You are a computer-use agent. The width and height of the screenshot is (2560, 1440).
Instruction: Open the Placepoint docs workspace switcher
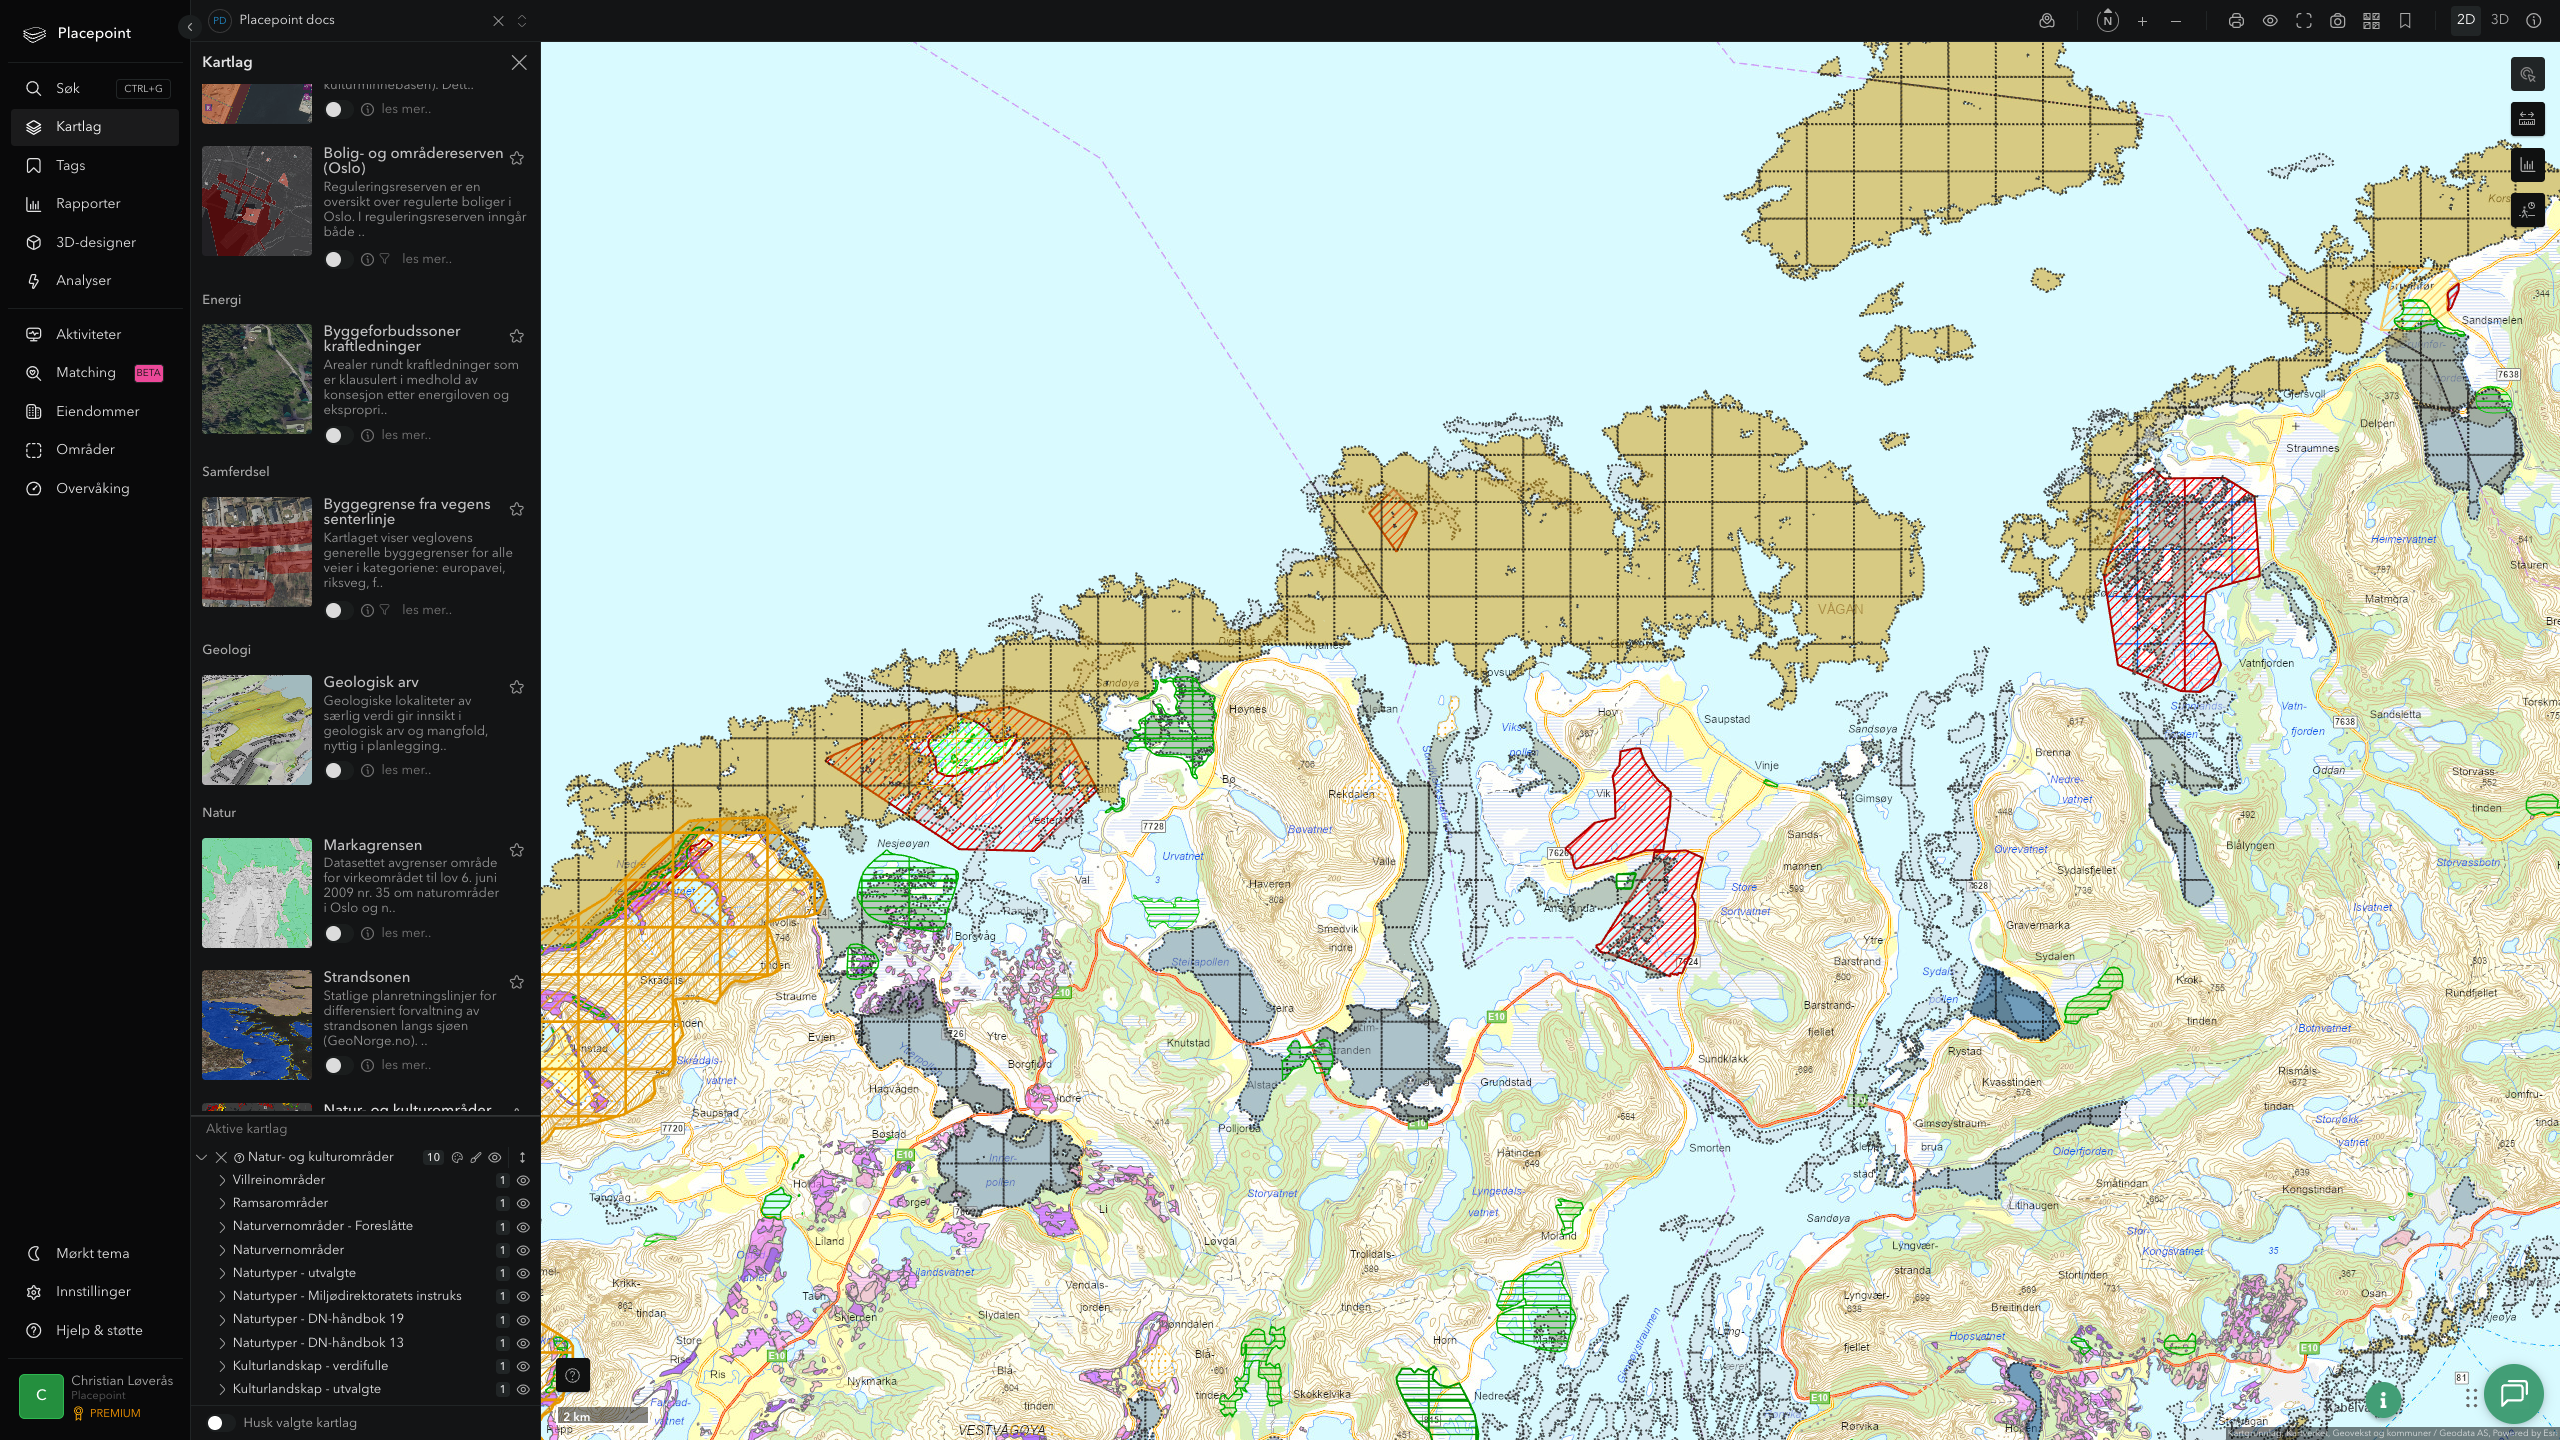point(522,21)
